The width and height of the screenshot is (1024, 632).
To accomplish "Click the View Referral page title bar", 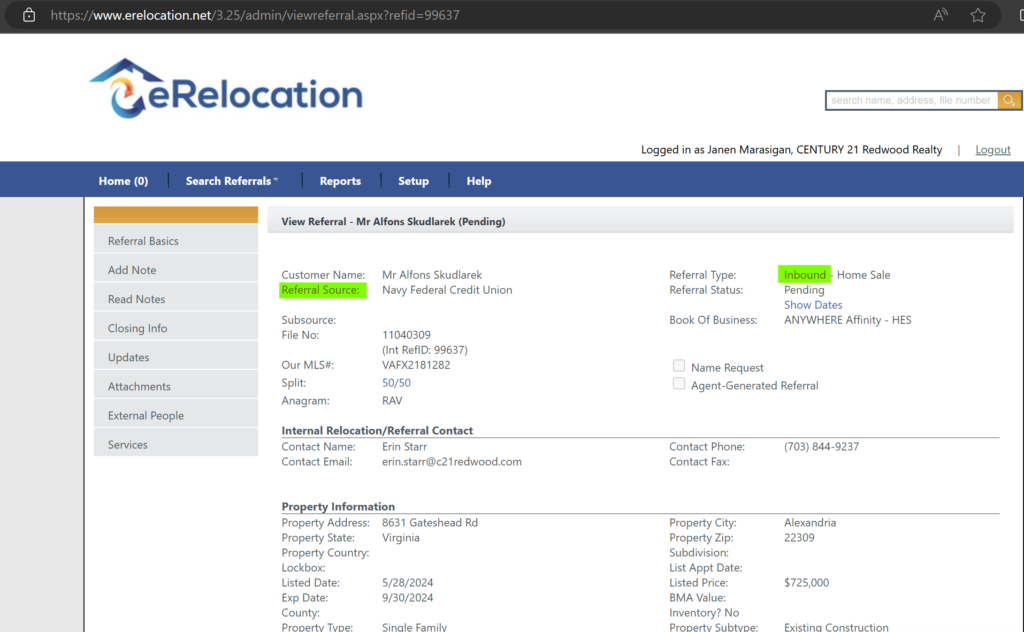I will click(640, 221).
